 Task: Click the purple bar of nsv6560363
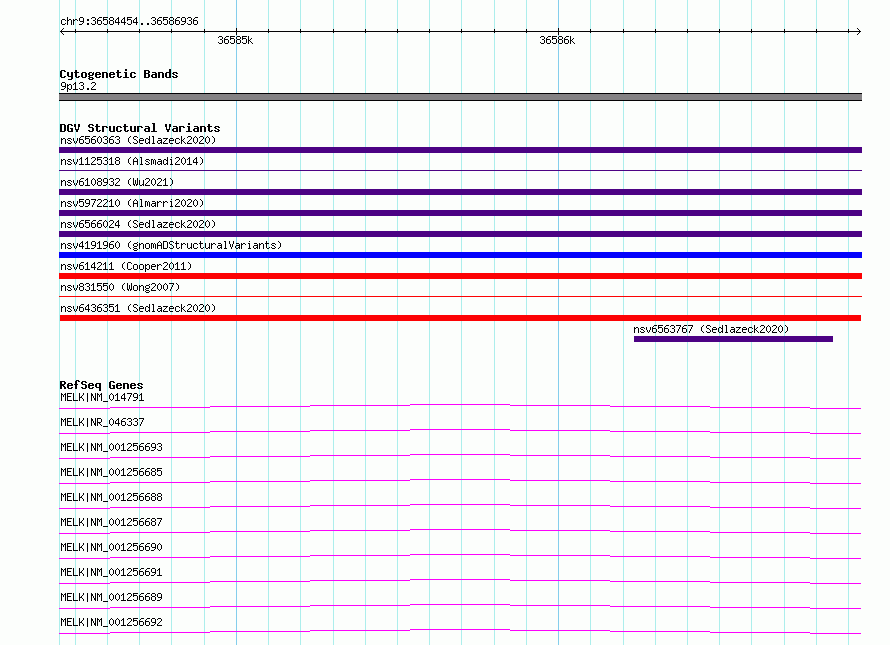coord(460,150)
